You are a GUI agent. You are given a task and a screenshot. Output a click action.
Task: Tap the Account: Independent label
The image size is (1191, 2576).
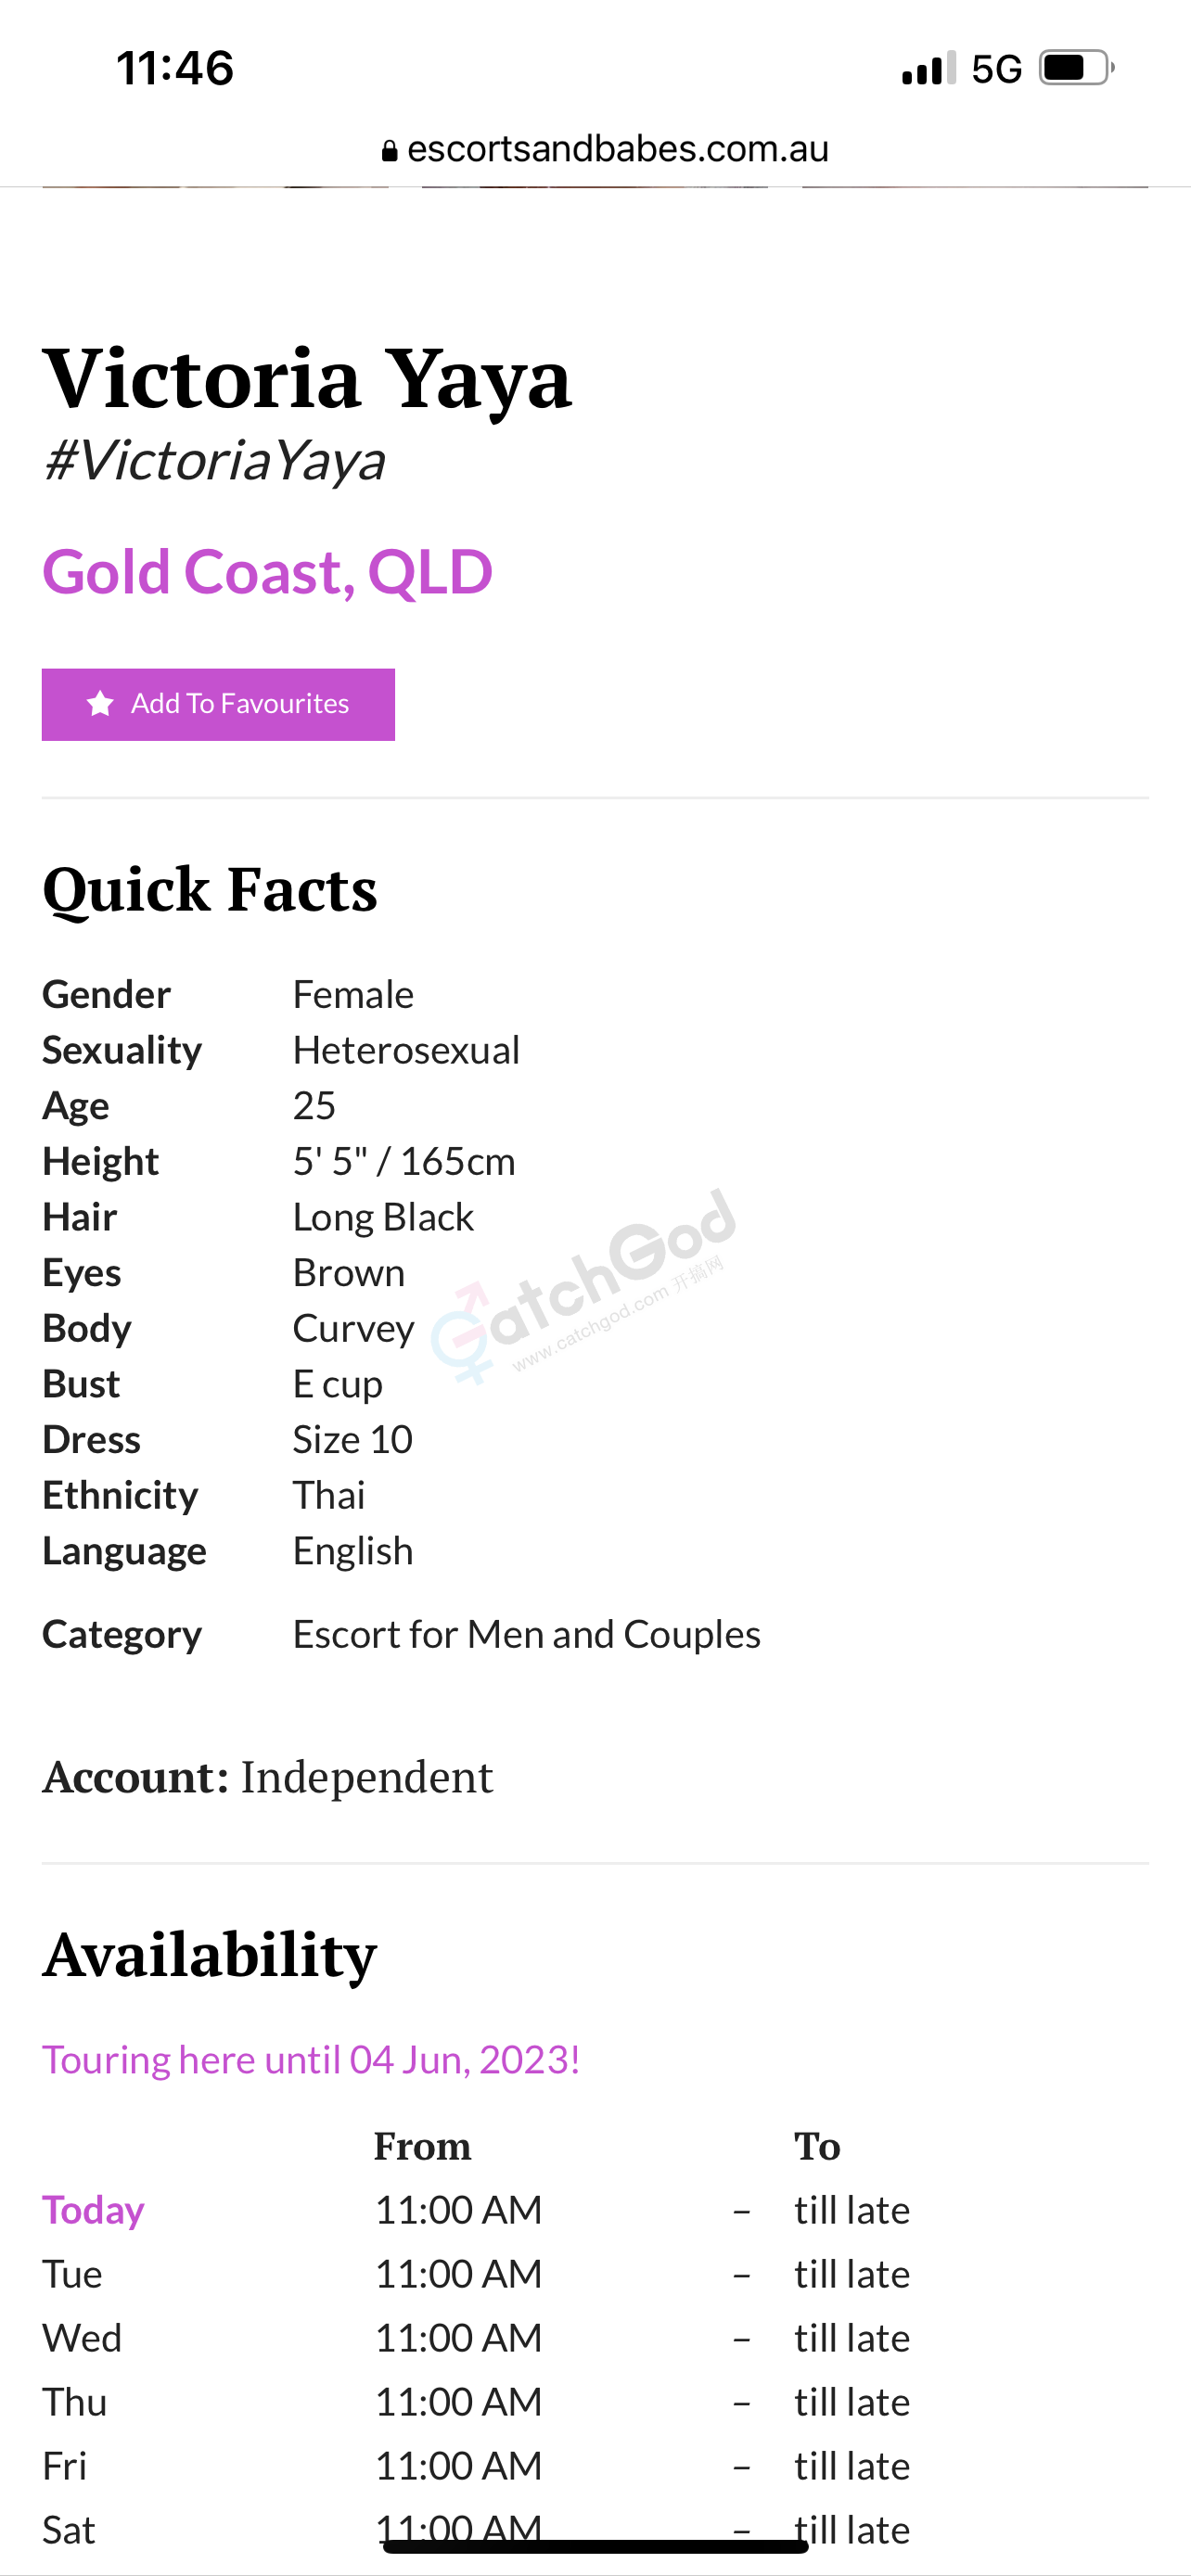267,1777
